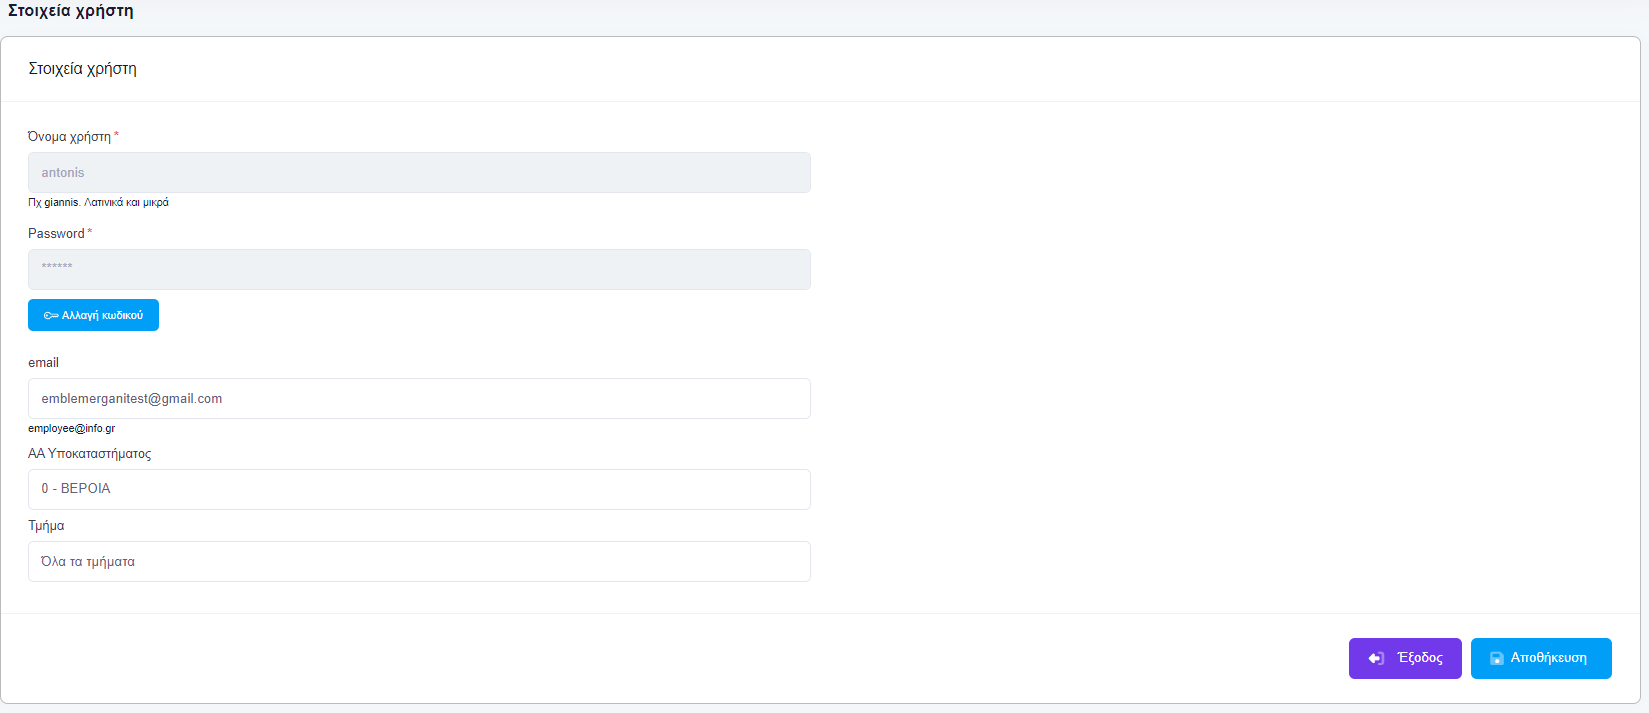Click the Password field label

[56, 234]
